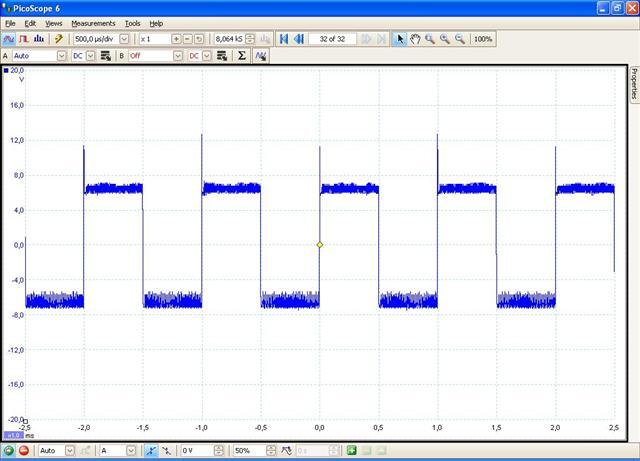The width and height of the screenshot is (640, 461).
Task: Select the Hand pan tool
Action: pos(414,39)
